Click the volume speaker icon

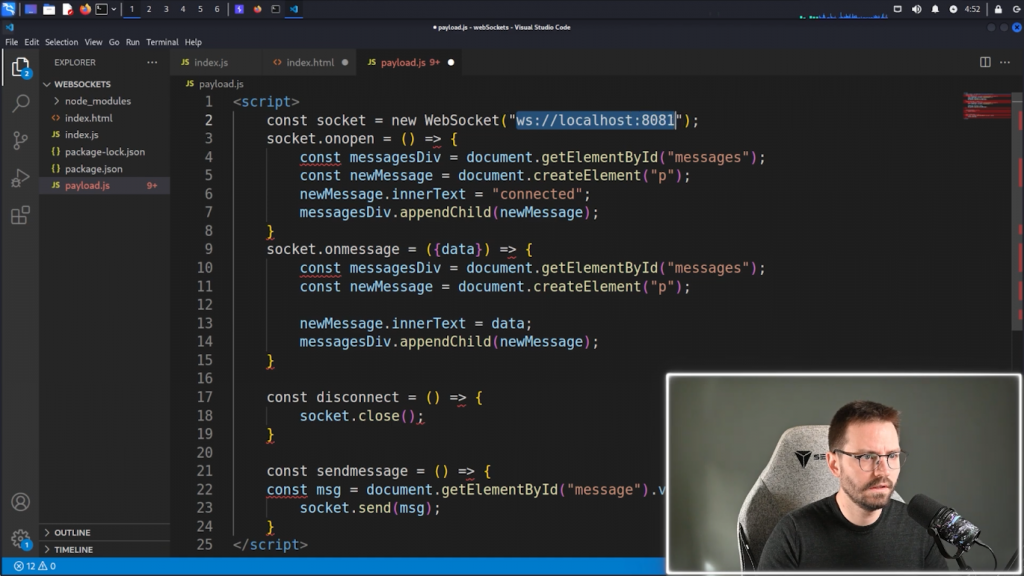tap(916, 9)
